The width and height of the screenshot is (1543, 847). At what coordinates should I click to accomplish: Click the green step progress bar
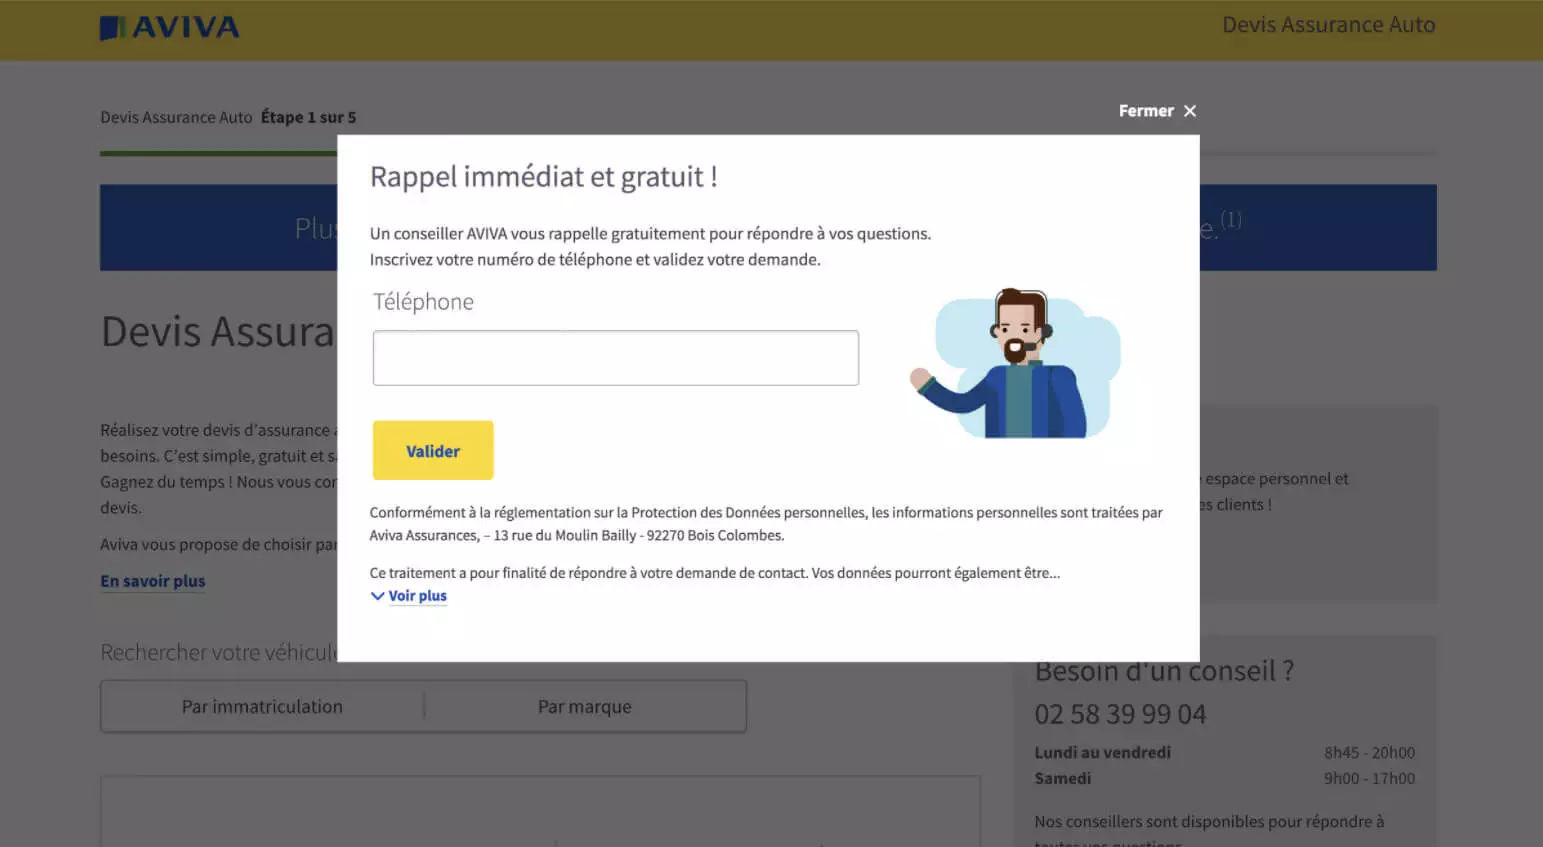pos(218,153)
